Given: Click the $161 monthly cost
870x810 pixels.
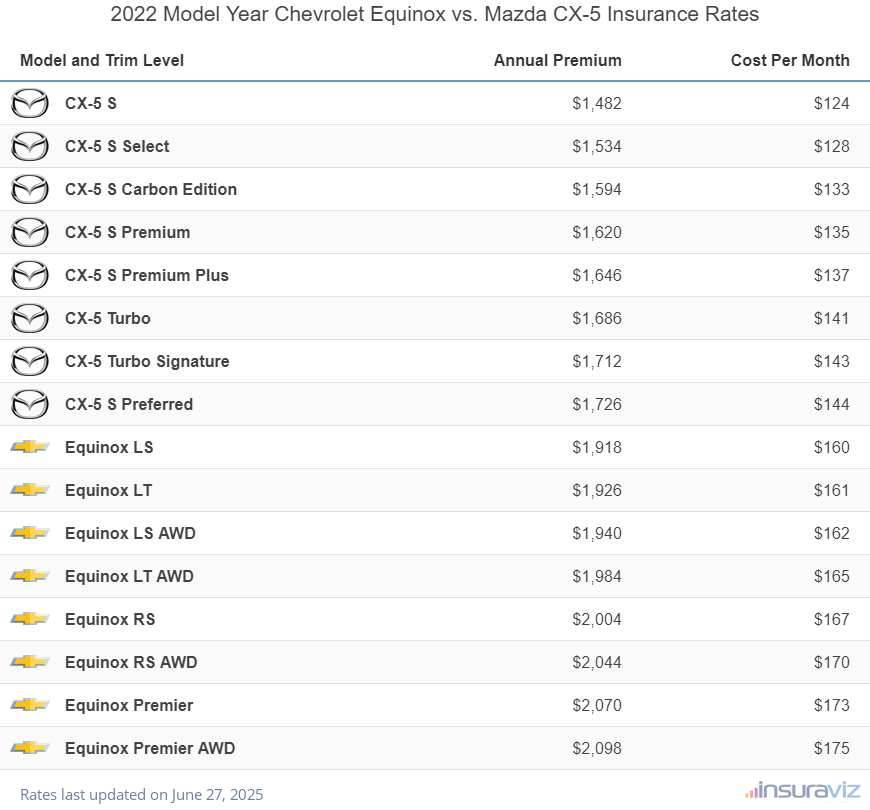Looking at the screenshot, I should coord(832,490).
